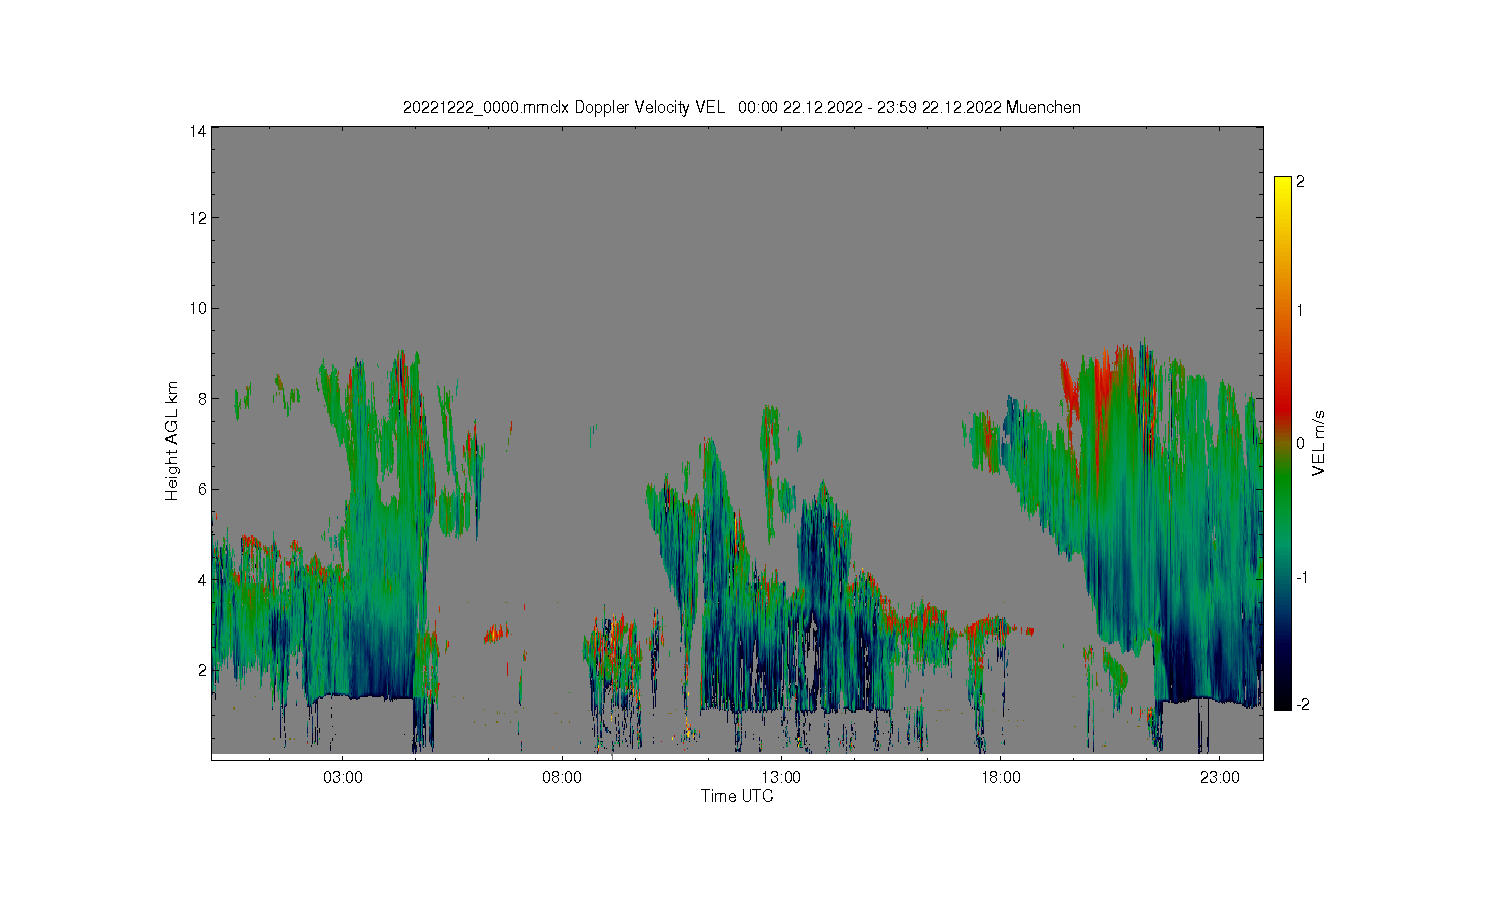Click the height axis label '14'

click(x=198, y=131)
